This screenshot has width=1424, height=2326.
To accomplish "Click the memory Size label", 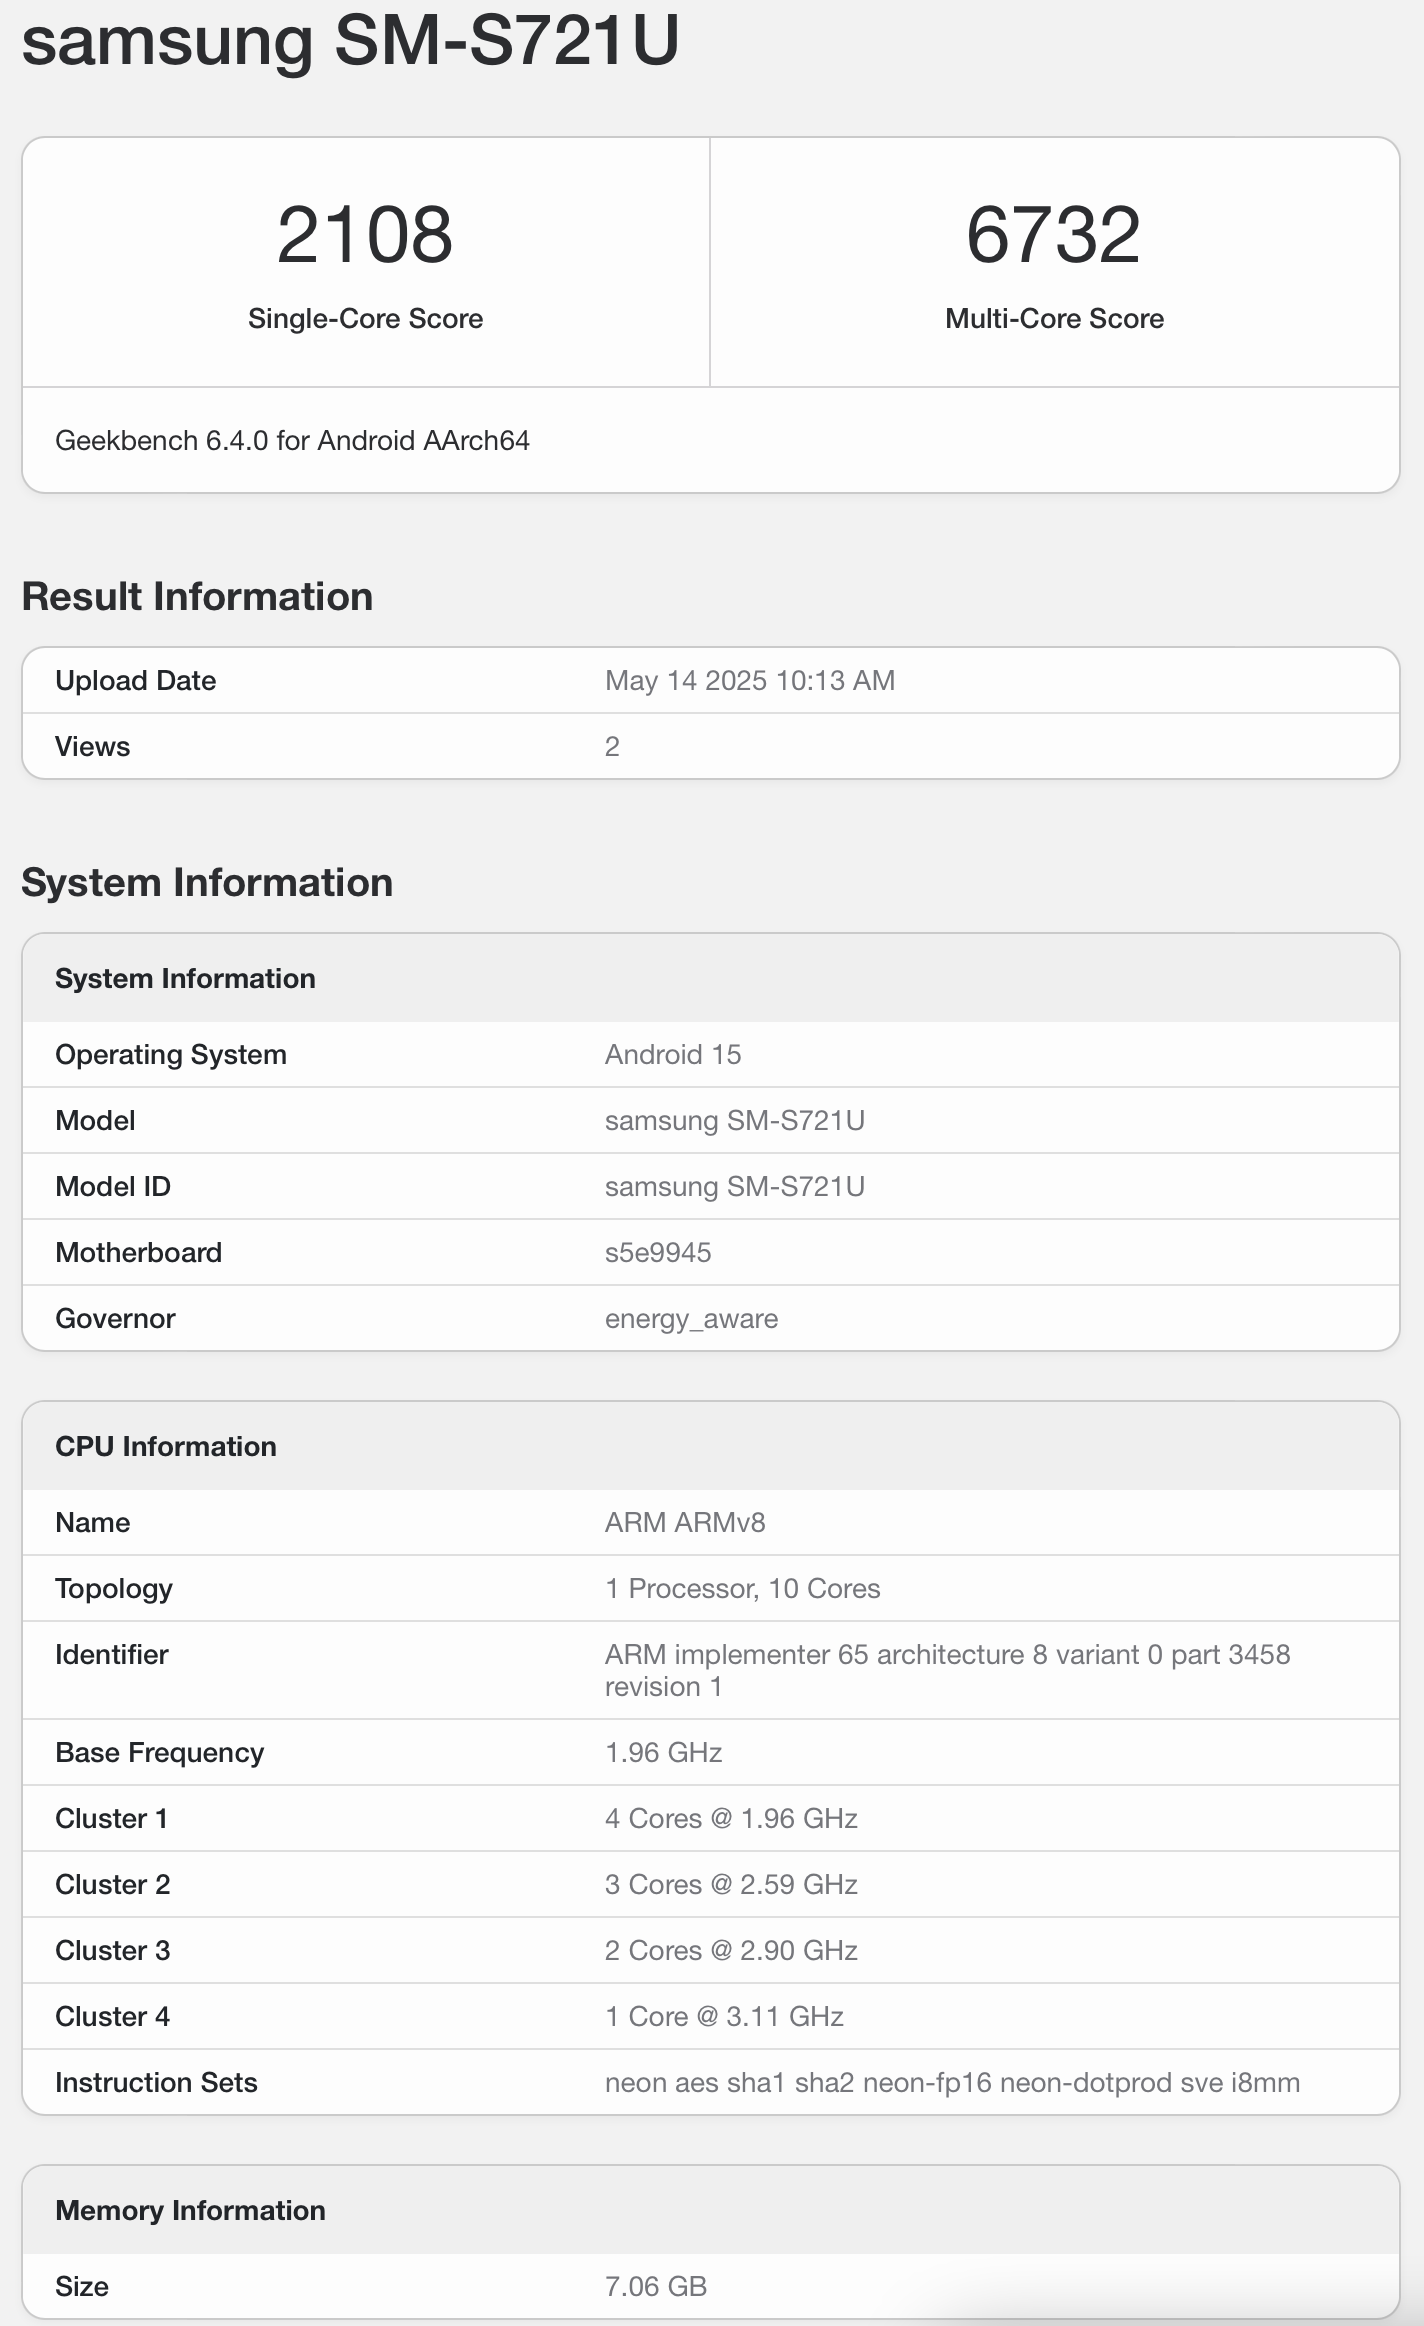I will point(81,2286).
